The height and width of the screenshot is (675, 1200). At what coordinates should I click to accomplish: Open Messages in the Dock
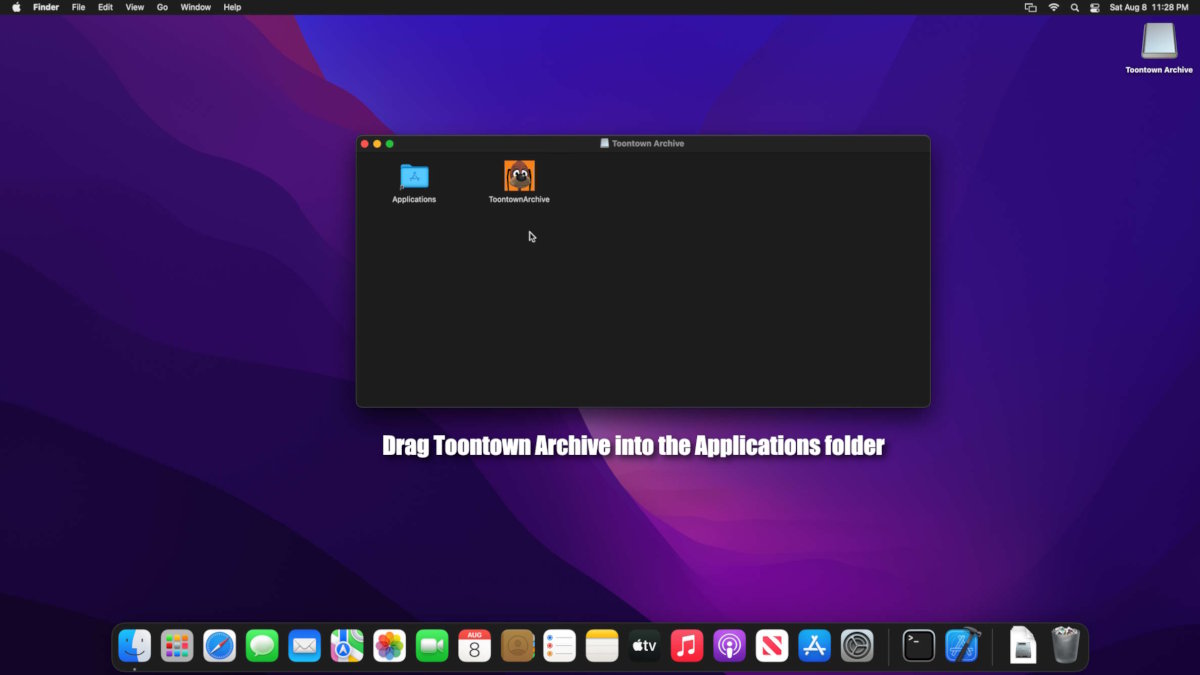262,646
